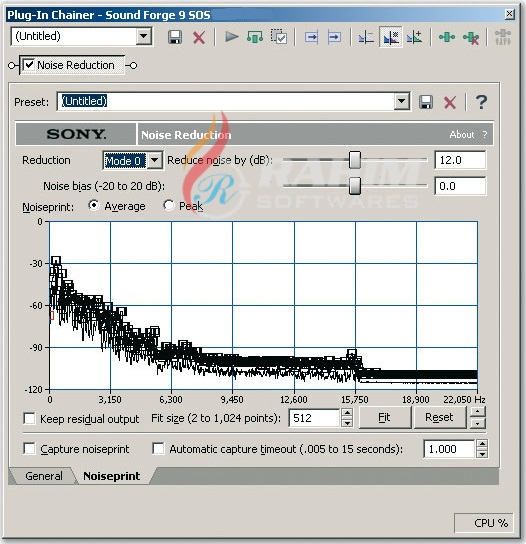This screenshot has width=526, height=544.
Task: Click the green Add Plug-In icon
Action: tap(447, 37)
